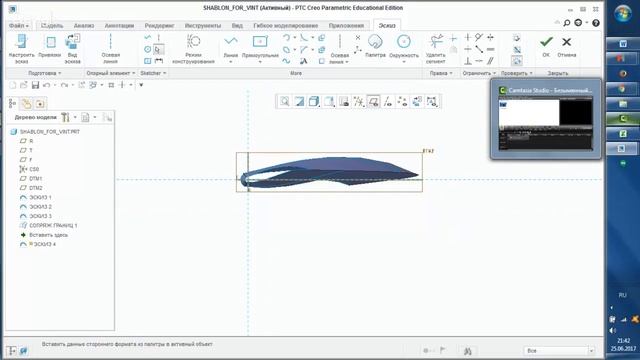The width and height of the screenshot is (640, 360).
Task: Select the Fillet sketch tool icon
Action: point(304,38)
